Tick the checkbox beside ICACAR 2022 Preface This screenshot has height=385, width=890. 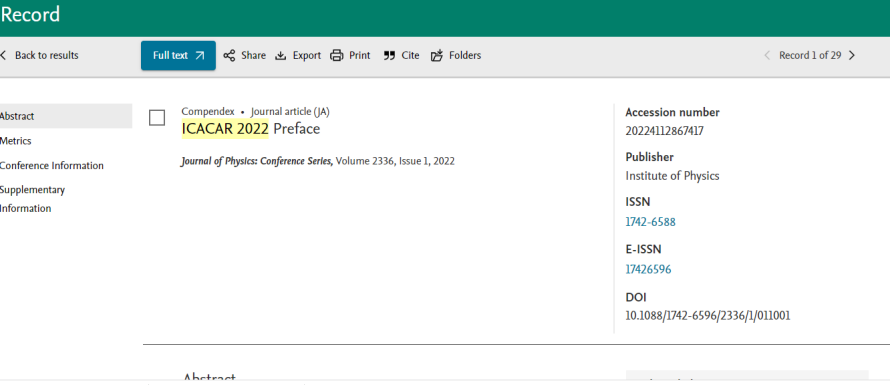tap(157, 118)
